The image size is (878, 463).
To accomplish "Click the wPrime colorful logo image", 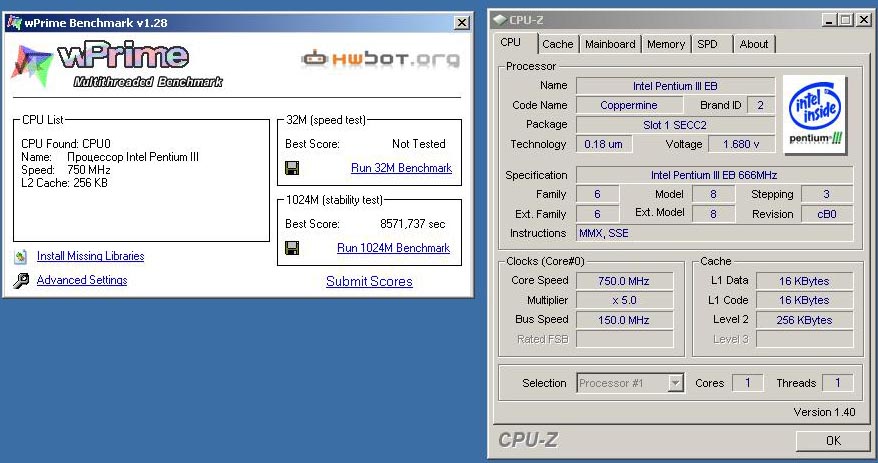I will [x=32, y=64].
